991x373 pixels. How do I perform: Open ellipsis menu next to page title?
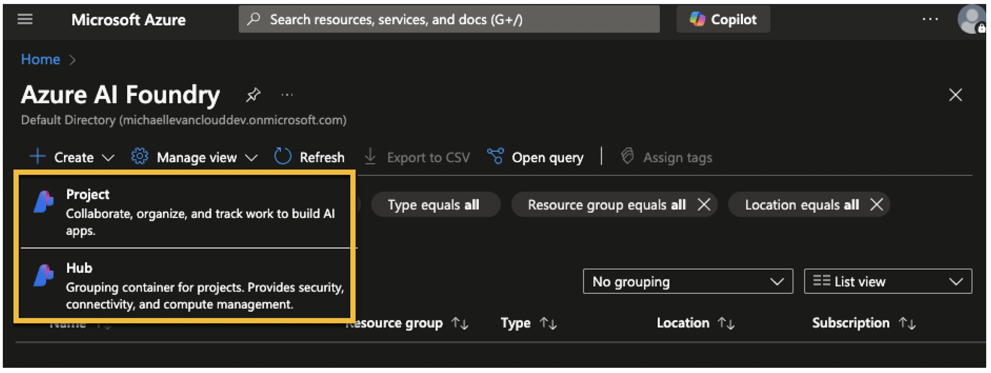[x=287, y=95]
